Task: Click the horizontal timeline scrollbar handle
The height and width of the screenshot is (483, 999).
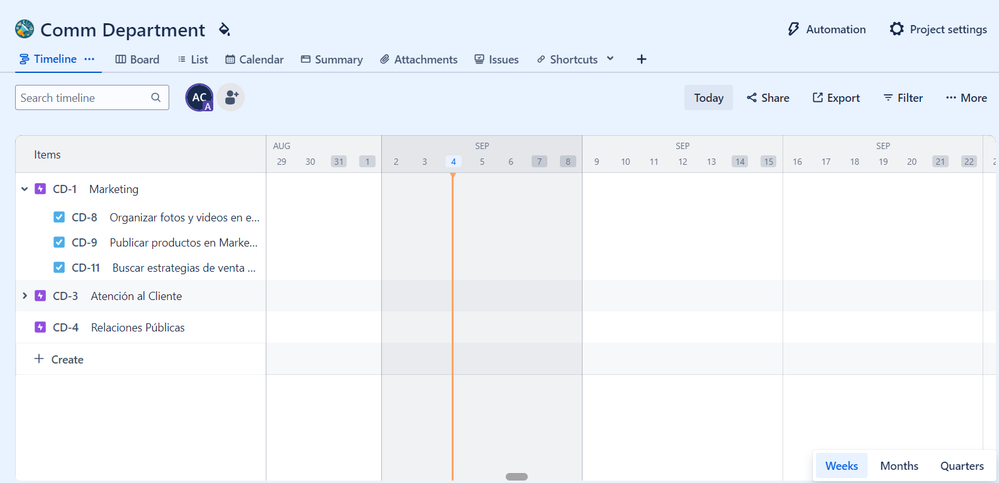Action: coord(517,477)
